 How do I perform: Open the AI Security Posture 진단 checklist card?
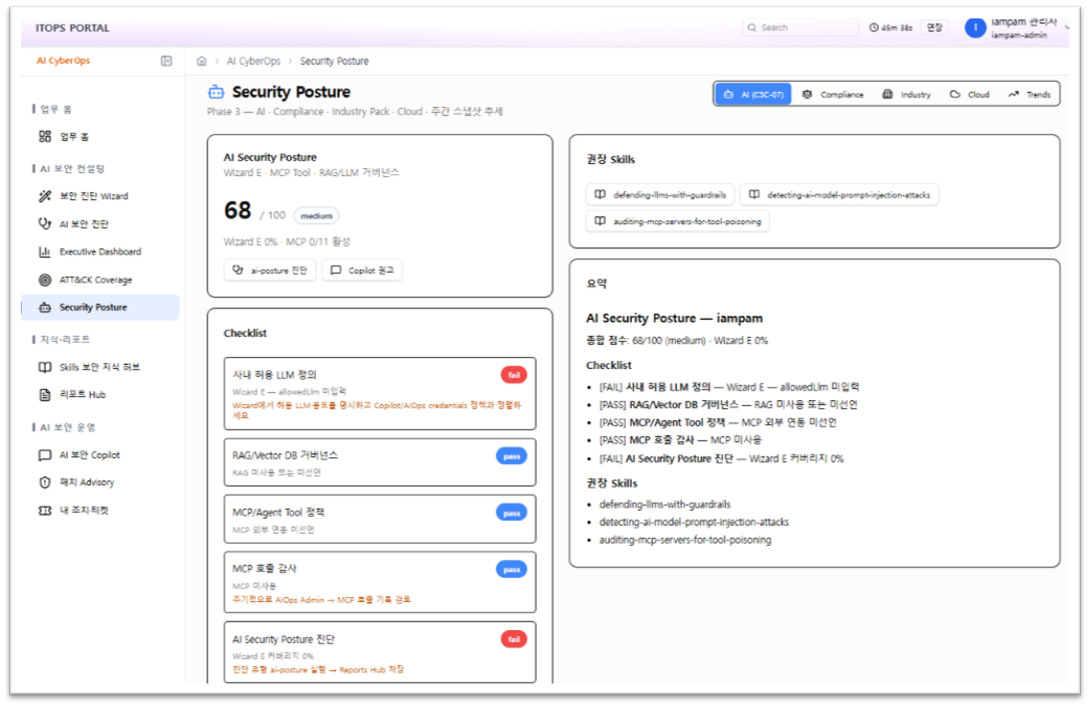[380, 652]
